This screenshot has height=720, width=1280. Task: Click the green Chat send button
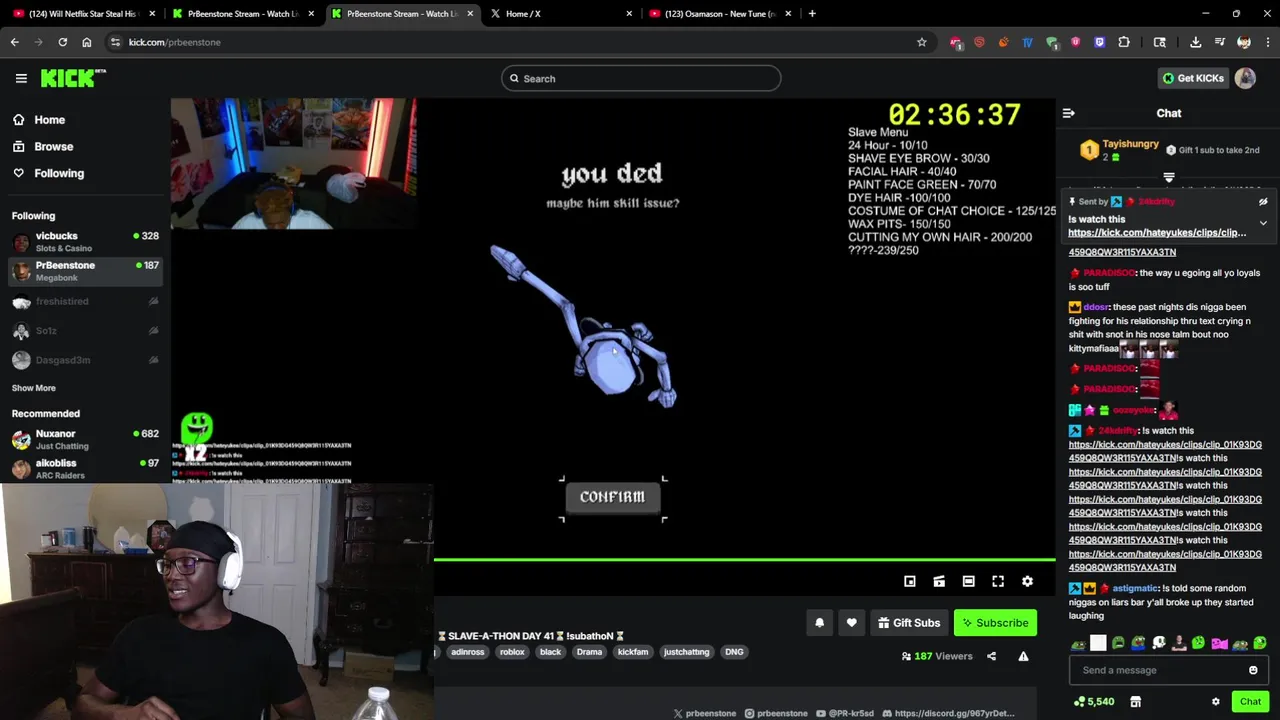1250,702
